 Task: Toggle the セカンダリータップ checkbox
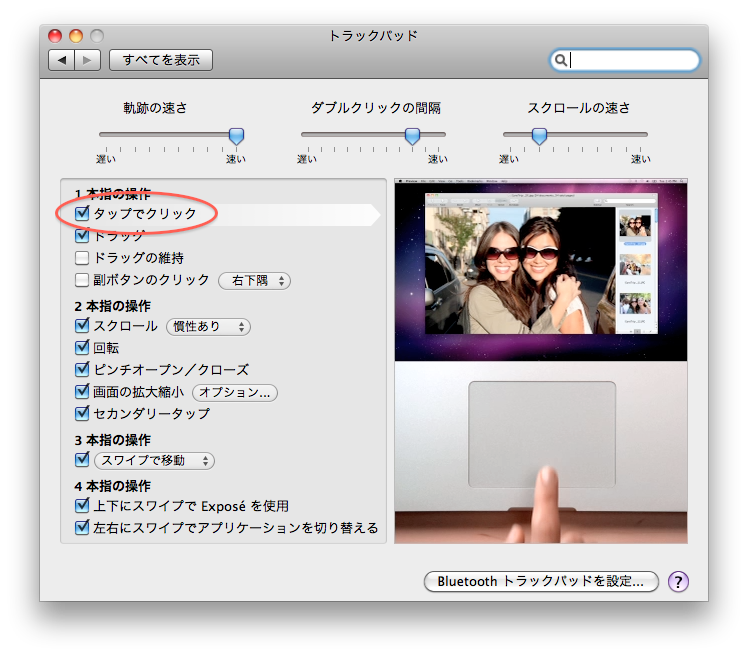coord(83,413)
